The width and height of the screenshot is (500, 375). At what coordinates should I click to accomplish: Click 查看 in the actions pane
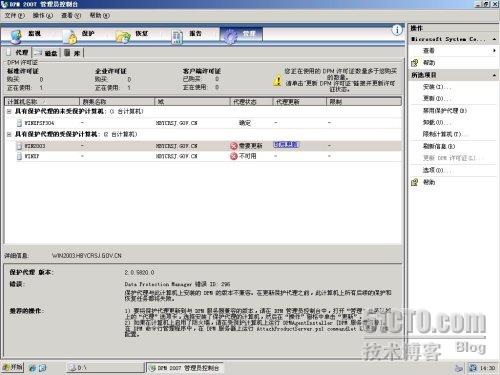[x=428, y=51]
